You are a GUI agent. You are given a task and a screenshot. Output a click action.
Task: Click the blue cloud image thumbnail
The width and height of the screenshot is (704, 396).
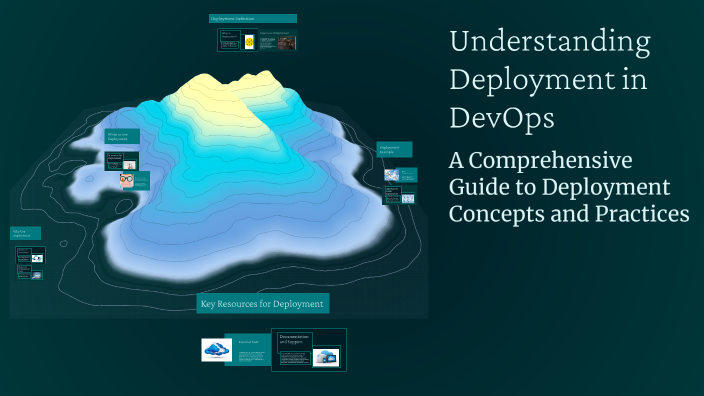point(217,350)
